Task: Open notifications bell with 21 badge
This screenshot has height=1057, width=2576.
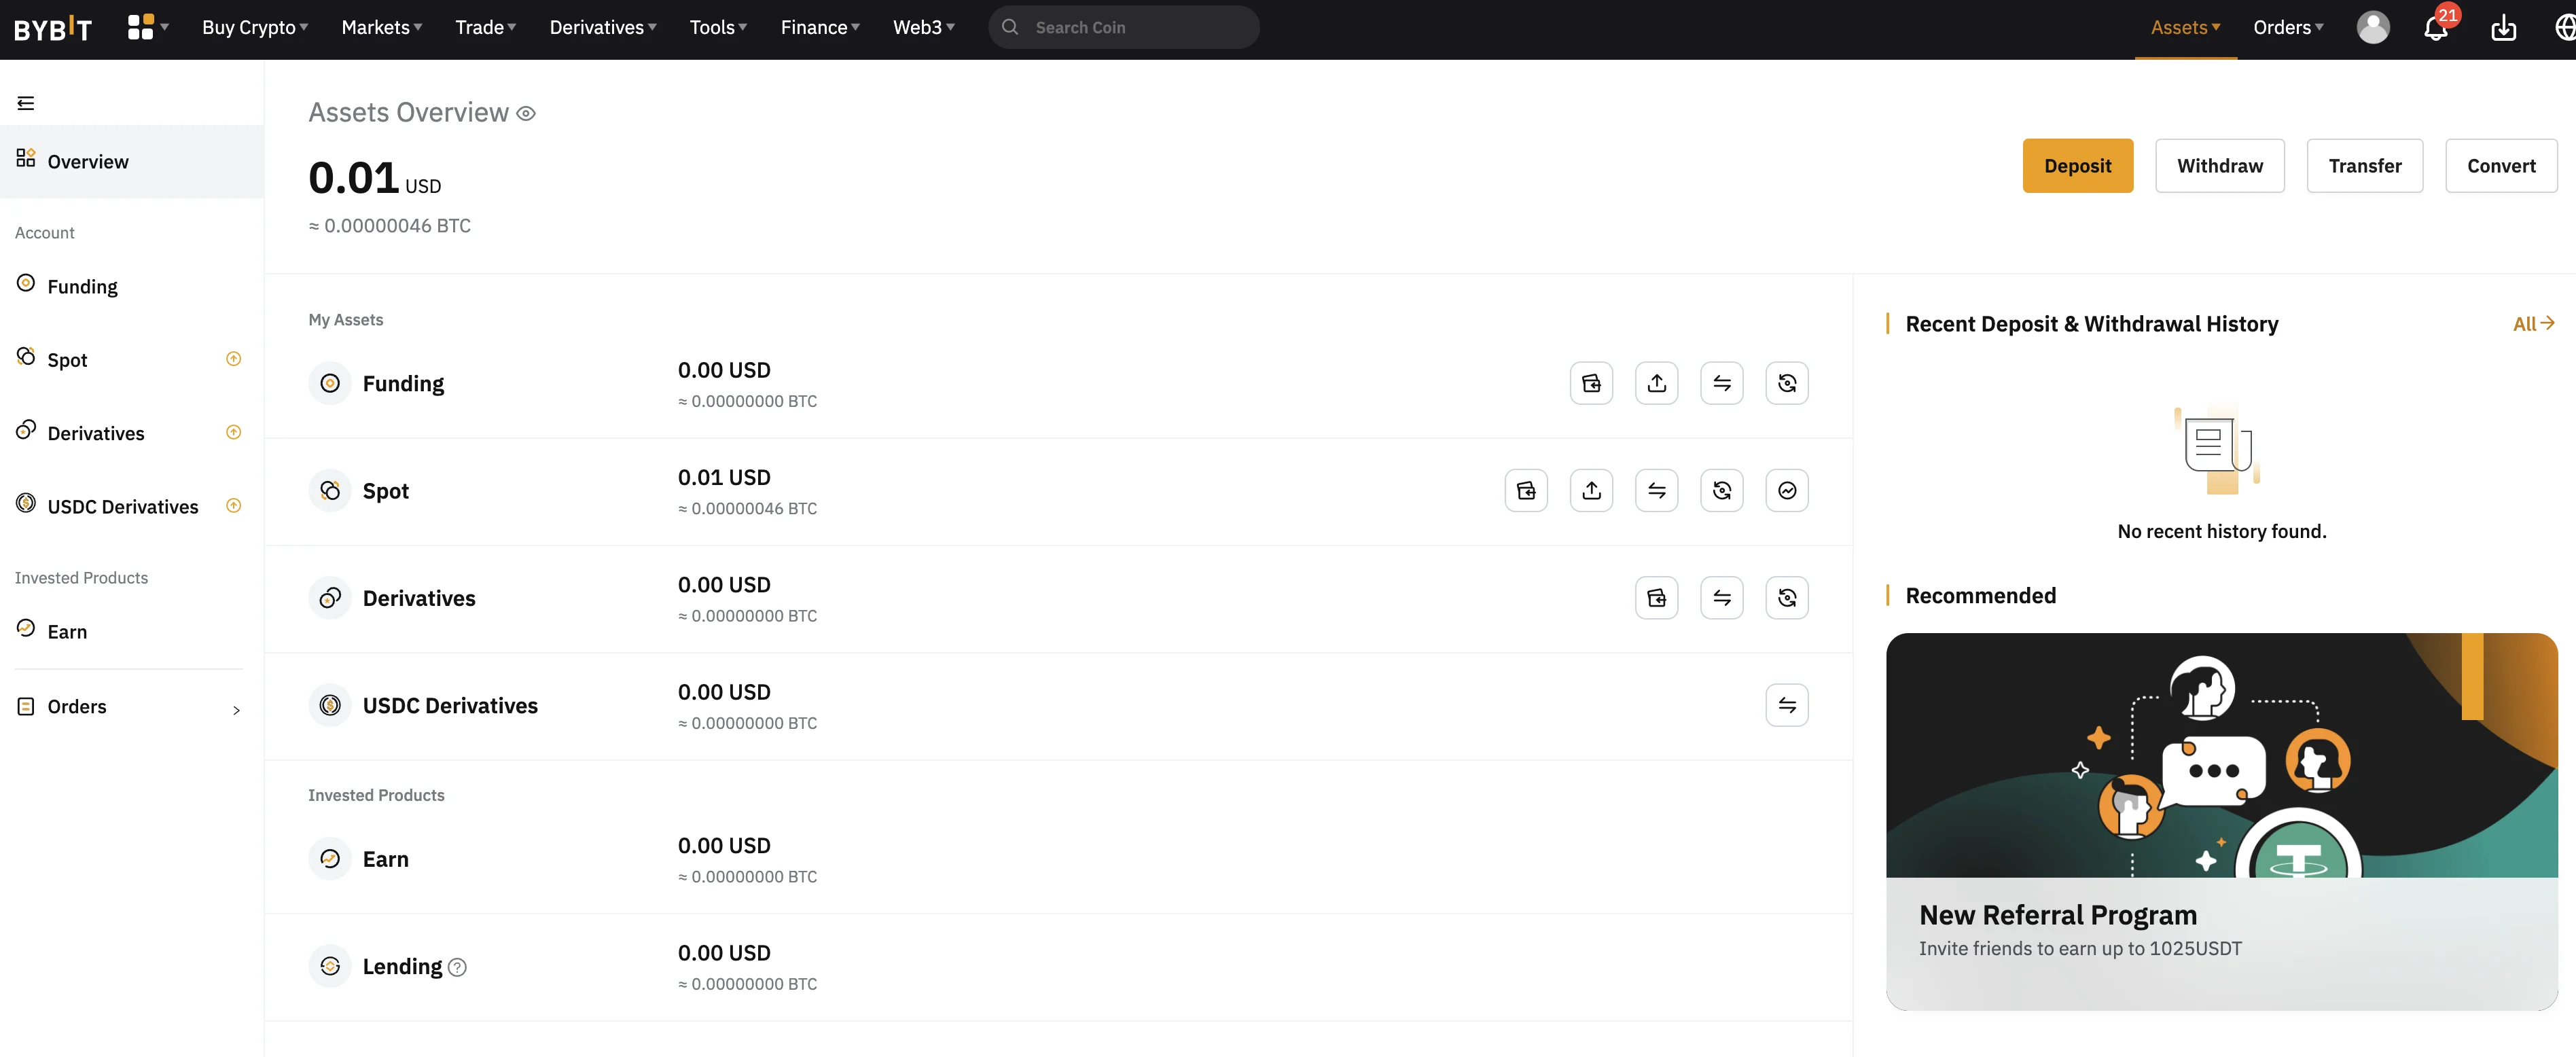Action: tap(2436, 28)
